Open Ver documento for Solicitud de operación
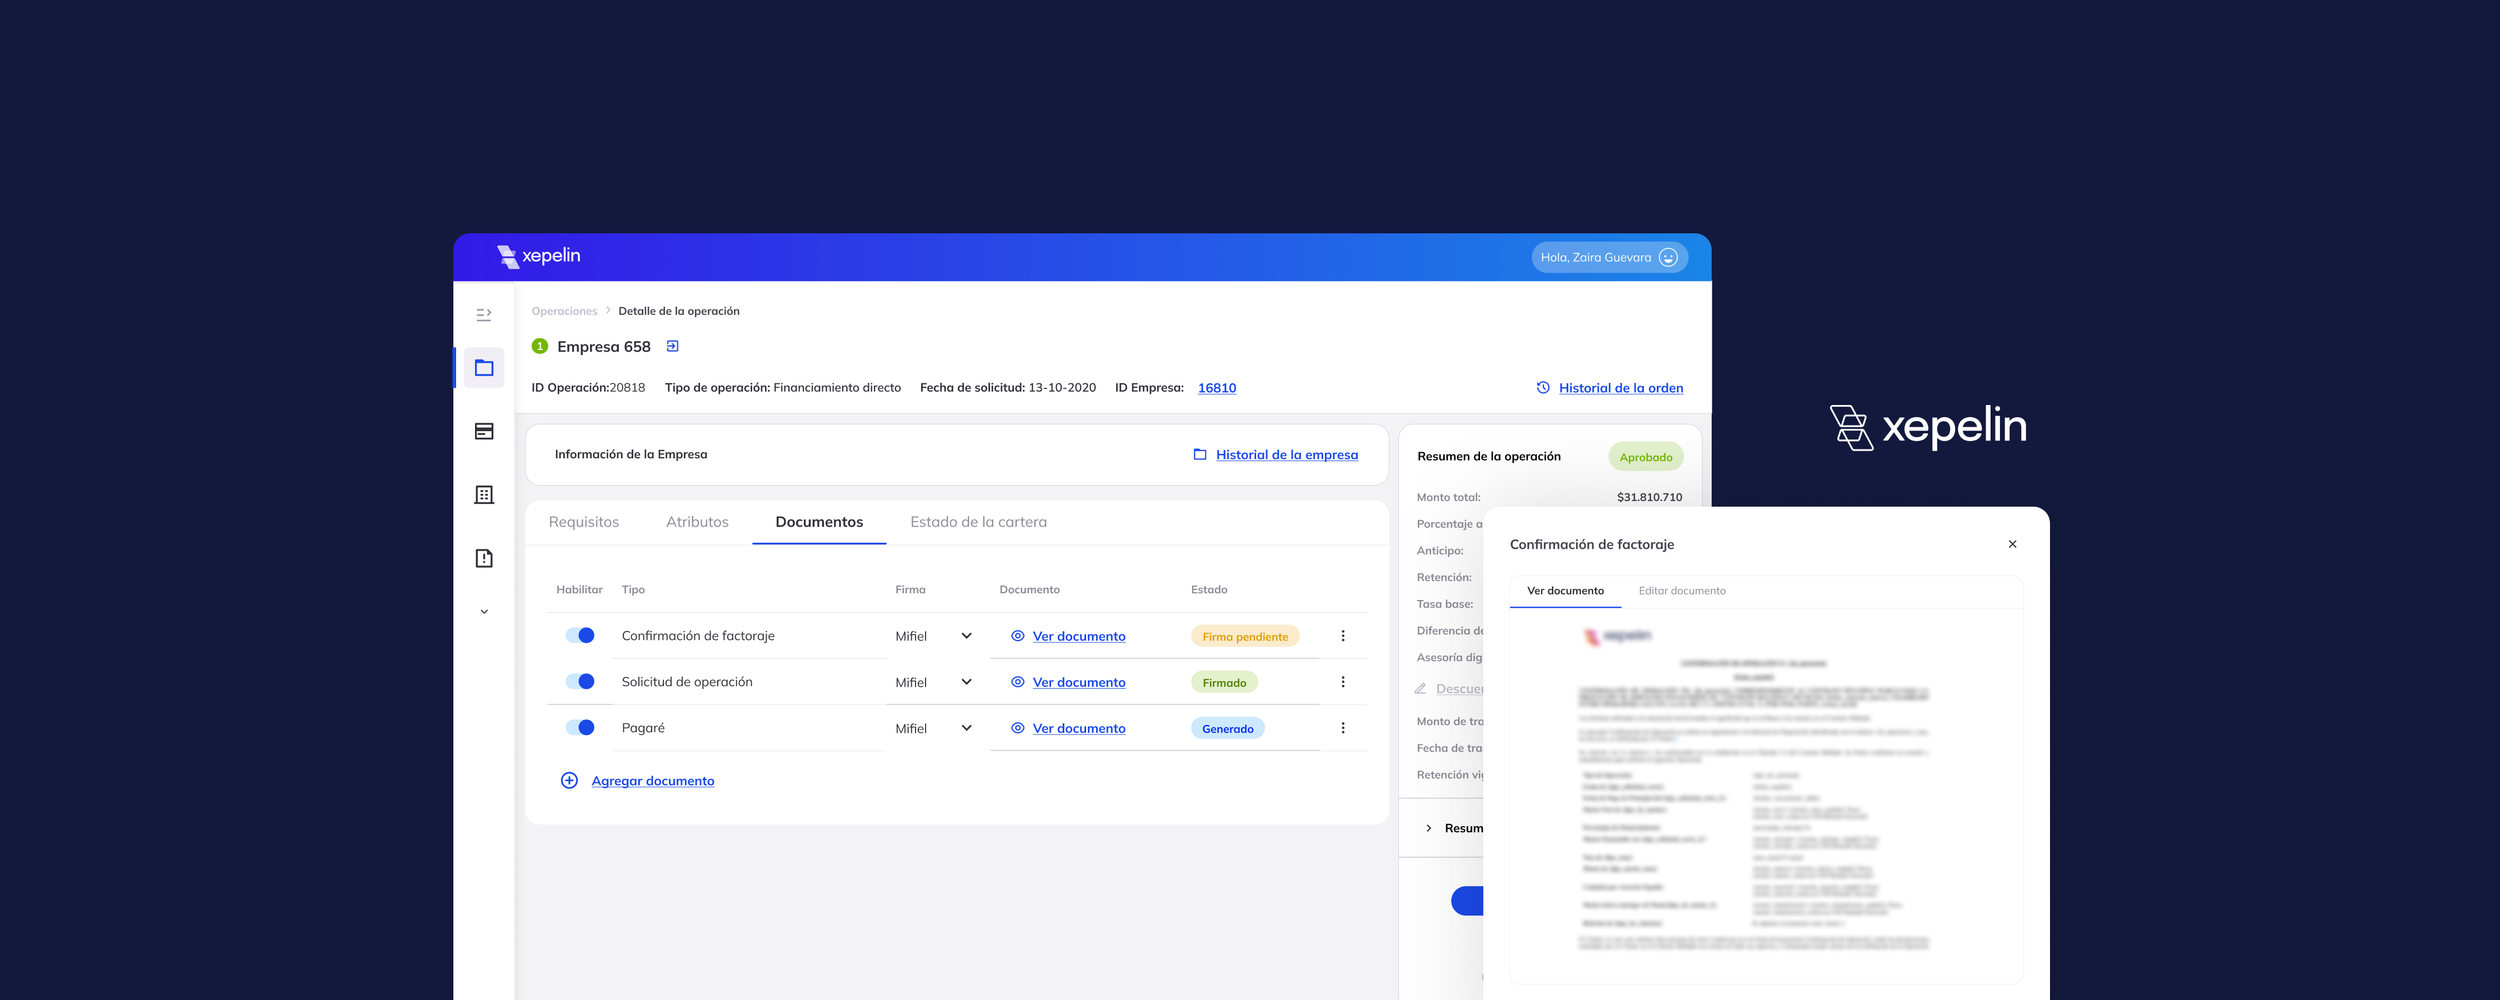2500x1000 pixels. (1079, 682)
